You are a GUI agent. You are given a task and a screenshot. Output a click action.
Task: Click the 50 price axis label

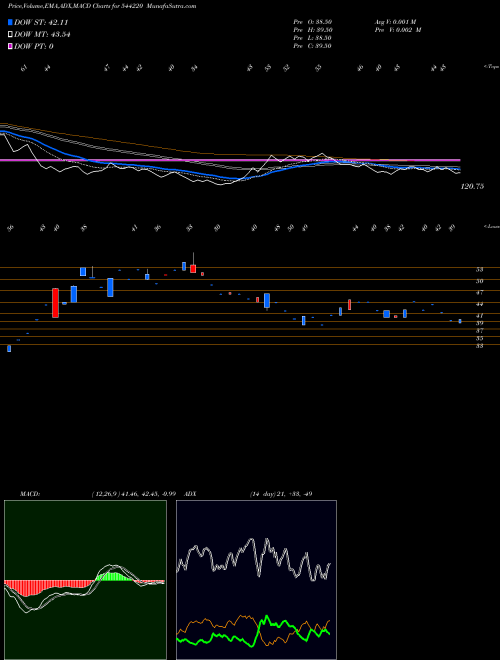point(479,281)
